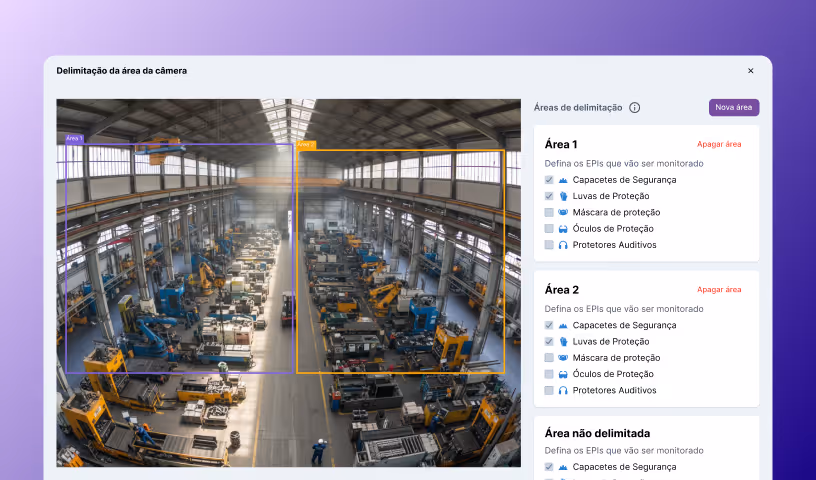Screen dimensions: 816x480
Task: Click the headphones icon in Área 2
Action: click(x=563, y=390)
